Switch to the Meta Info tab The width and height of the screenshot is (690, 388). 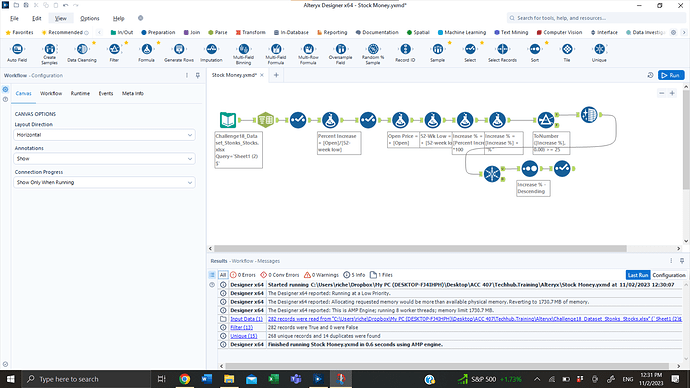coord(133,93)
